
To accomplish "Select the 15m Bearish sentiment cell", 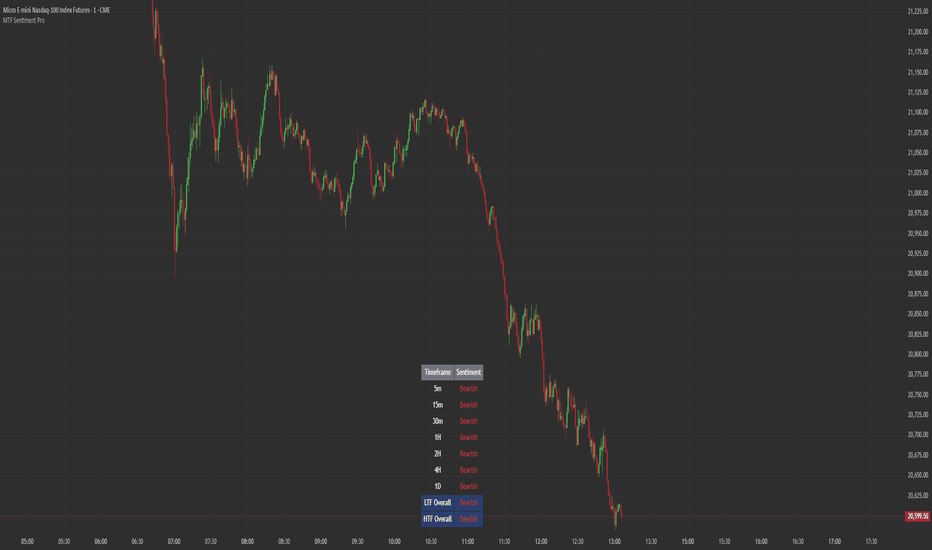I will point(468,405).
